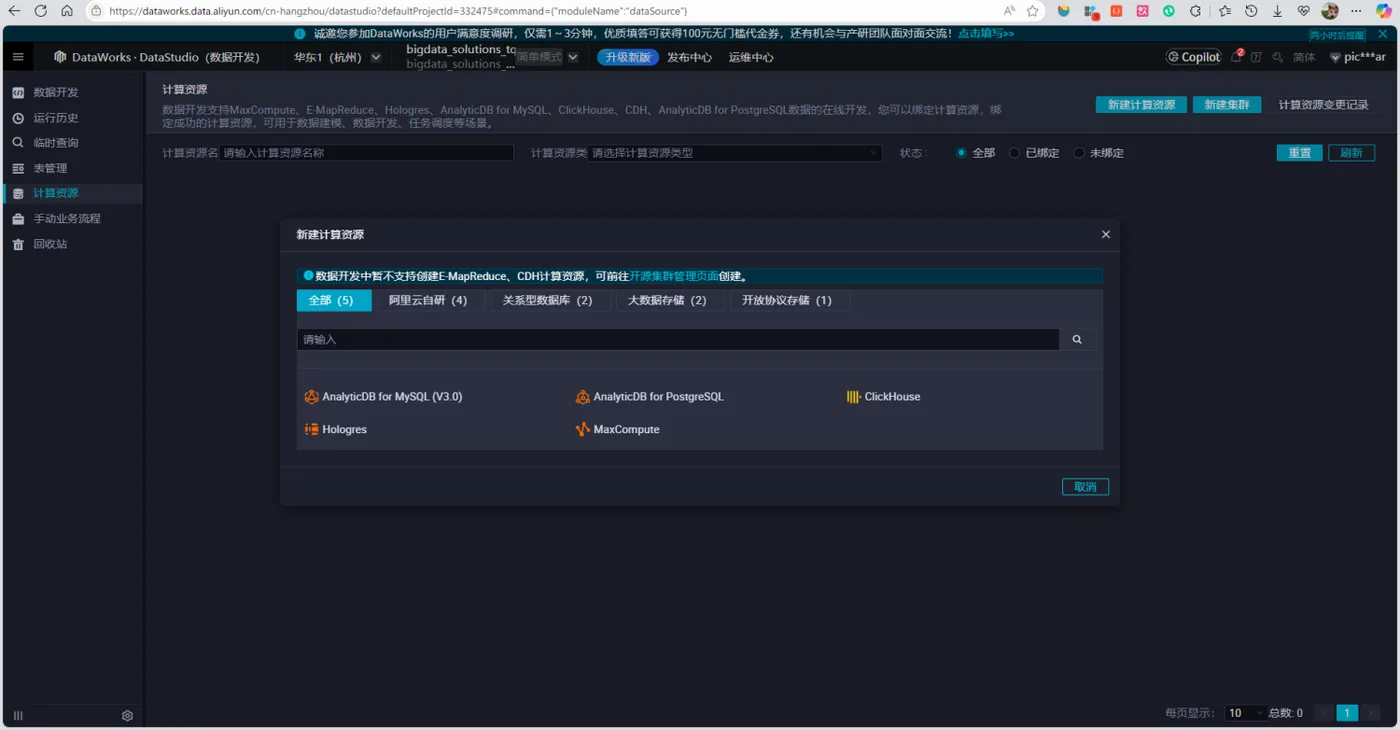
Task: Open the notification bell with badge
Action: coord(1237,57)
